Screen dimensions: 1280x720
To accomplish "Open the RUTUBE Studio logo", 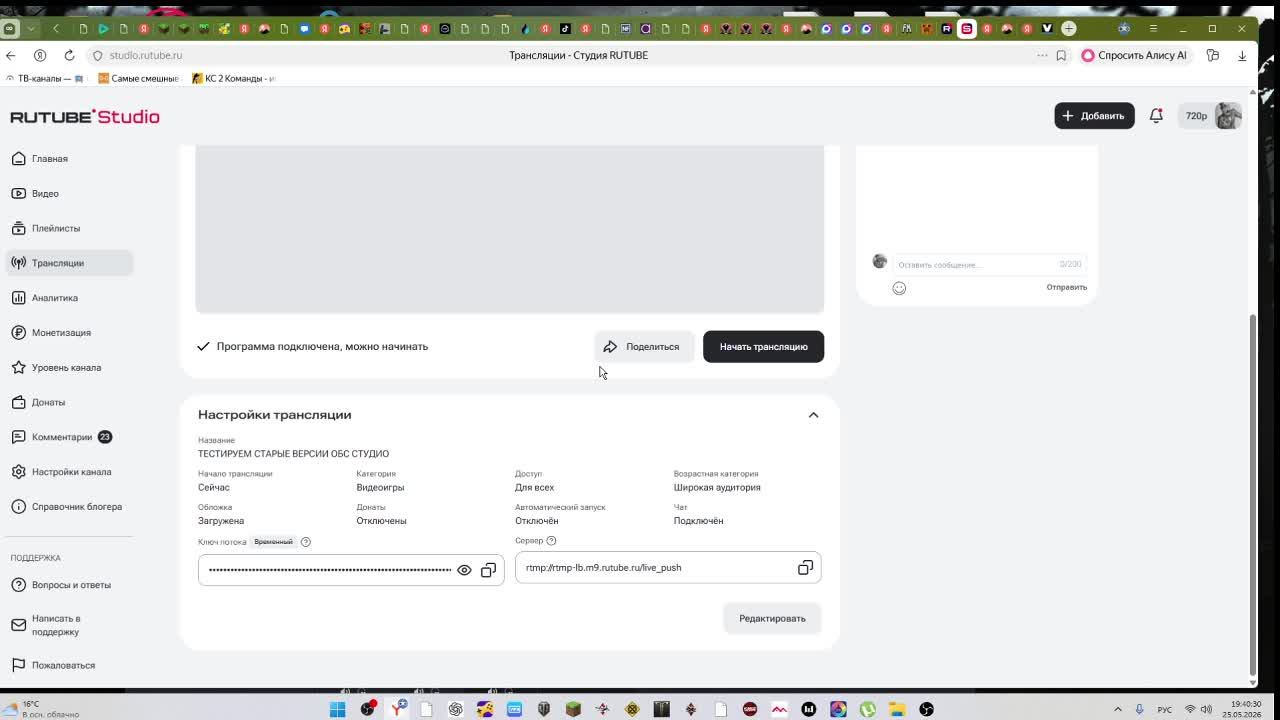I will pos(85,117).
